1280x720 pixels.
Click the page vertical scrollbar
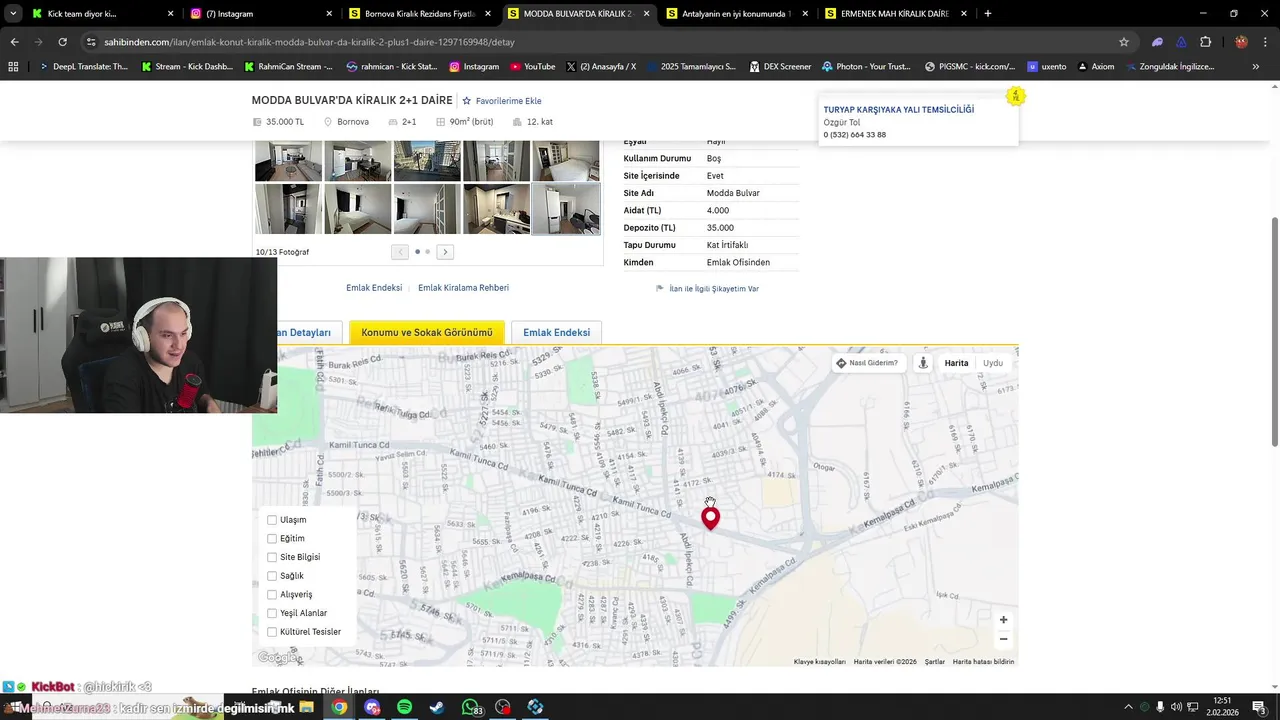pyautogui.click(x=1274, y=331)
